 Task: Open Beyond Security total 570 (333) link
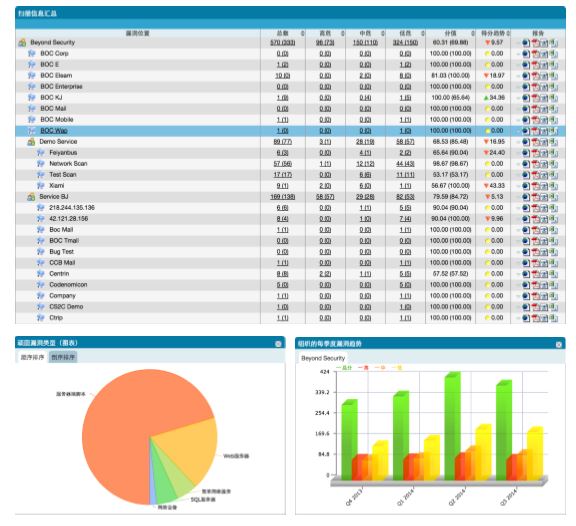[282, 43]
